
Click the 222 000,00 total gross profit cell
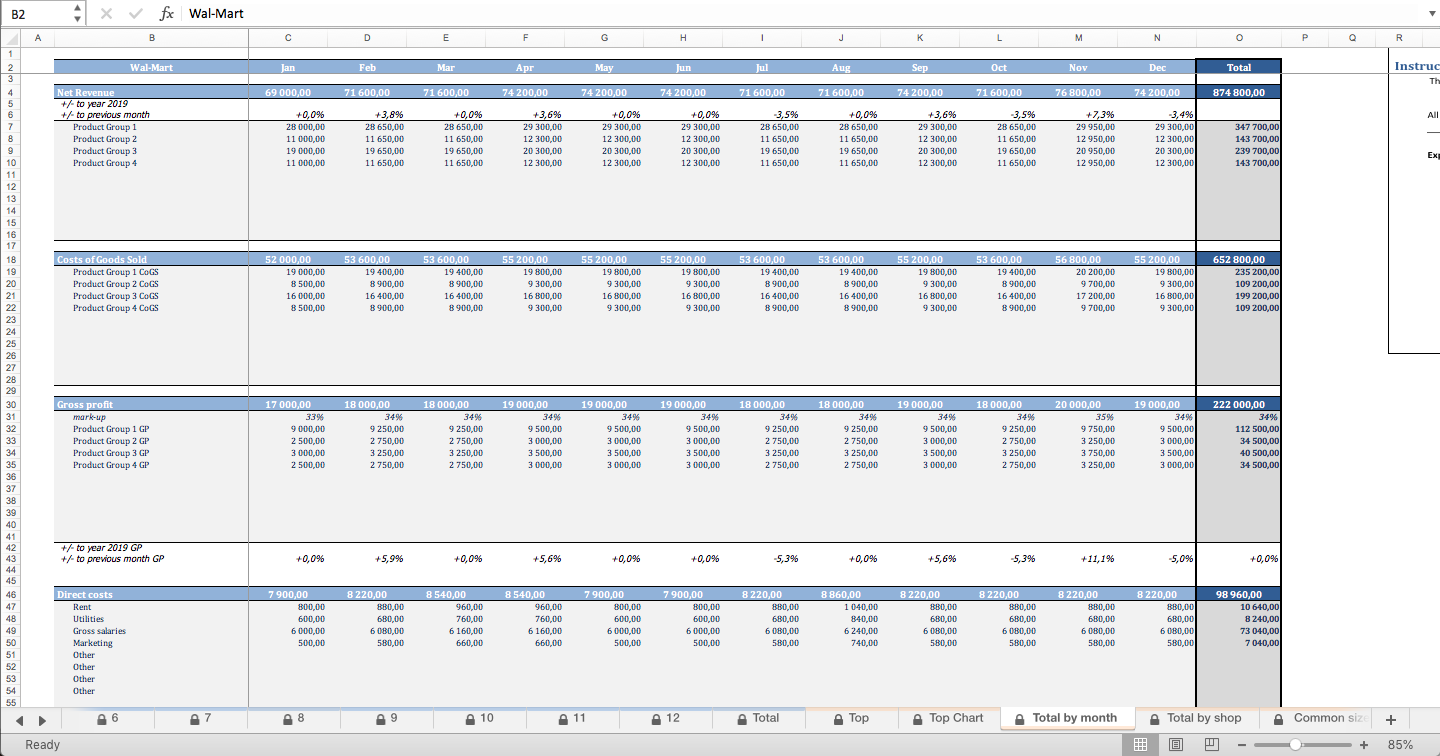coord(1238,404)
